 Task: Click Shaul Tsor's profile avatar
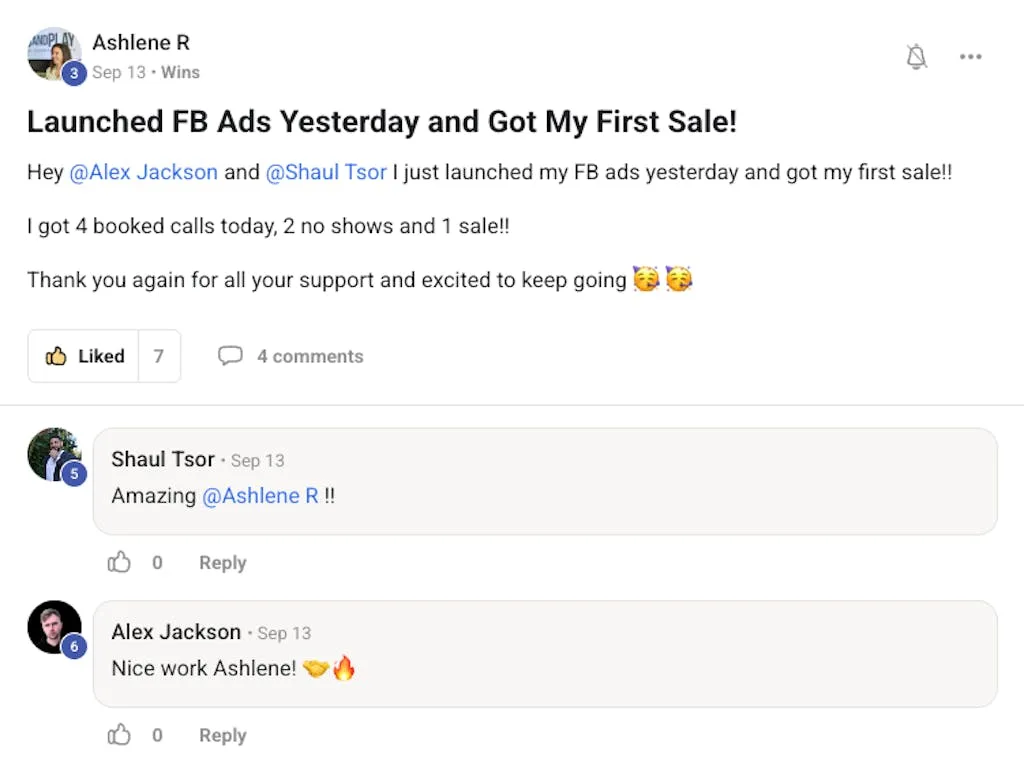click(x=53, y=452)
